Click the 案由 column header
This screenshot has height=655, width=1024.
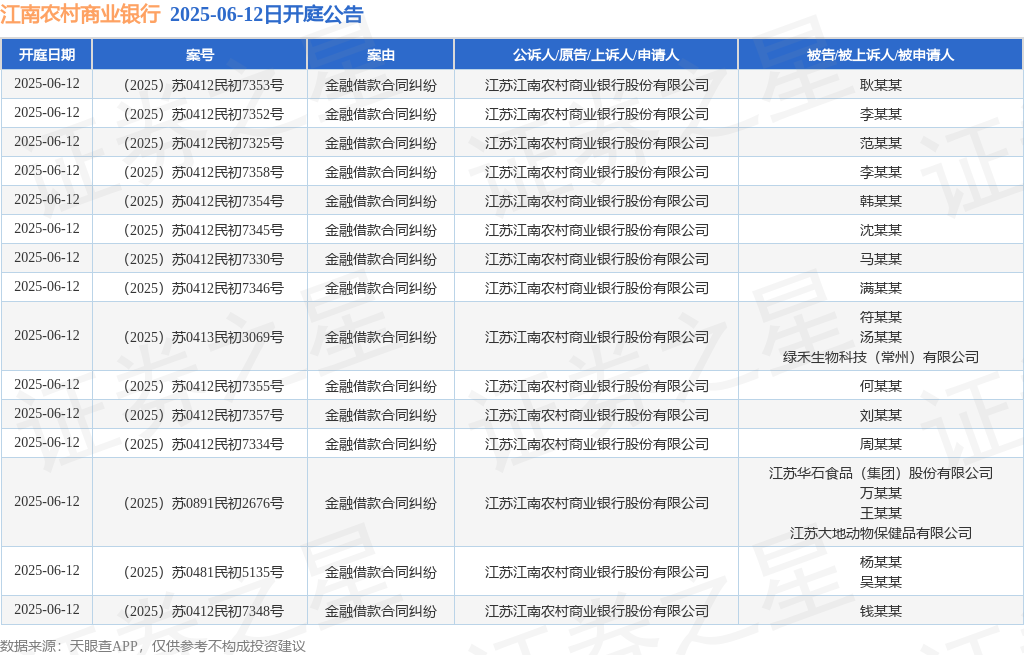click(x=380, y=55)
